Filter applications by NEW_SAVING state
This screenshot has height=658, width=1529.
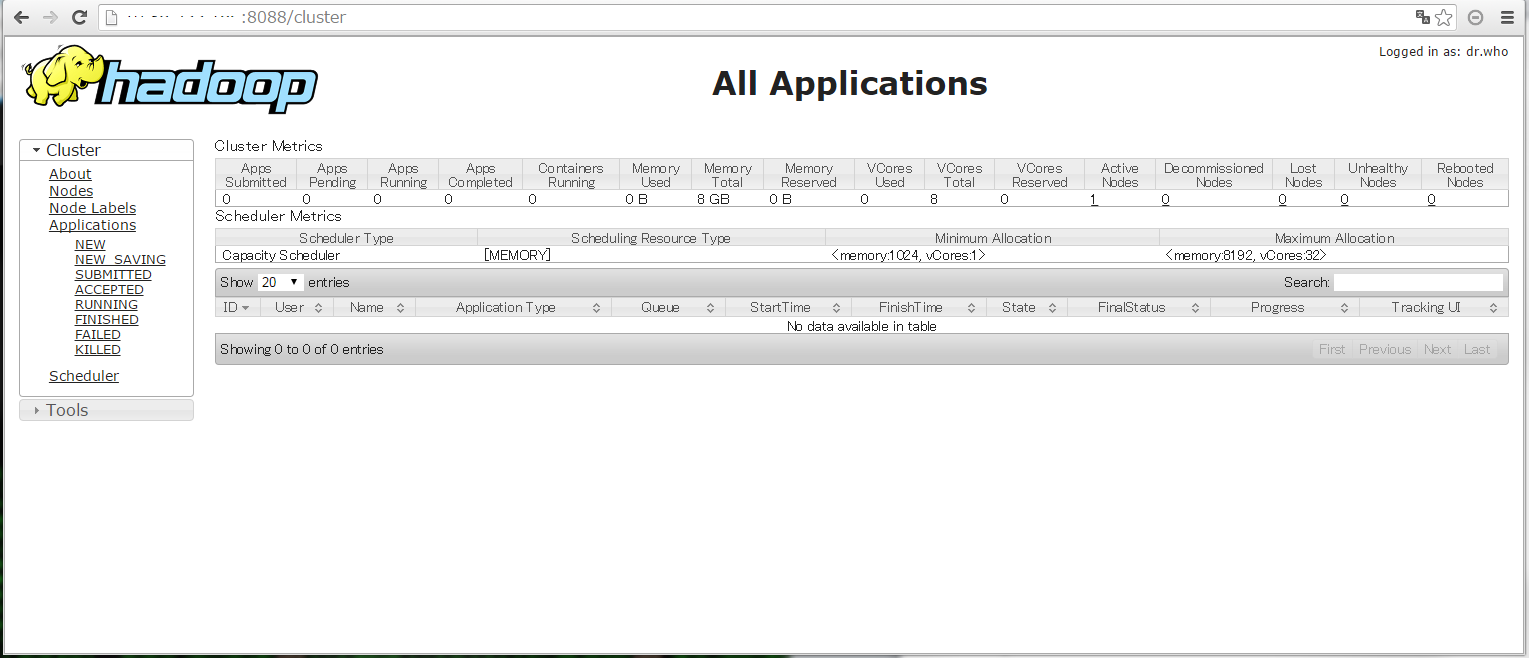pyautogui.click(x=120, y=260)
